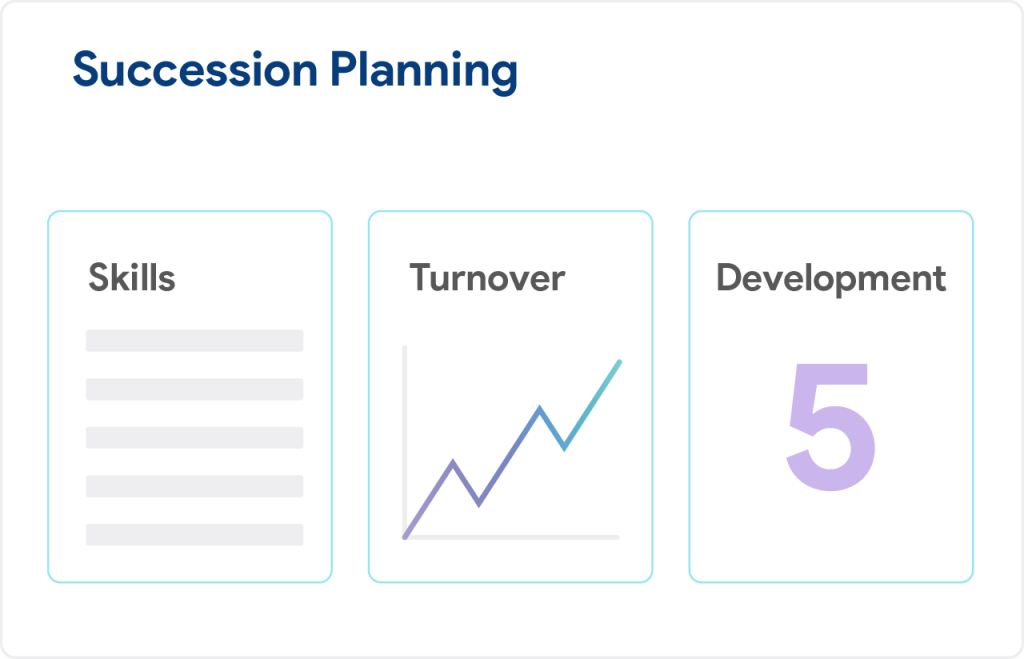The width and height of the screenshot is (1024, 659).
Task: Click the horizontal axis of the Turnover chart
Action: pyautogui.click(x=511, y=538)
